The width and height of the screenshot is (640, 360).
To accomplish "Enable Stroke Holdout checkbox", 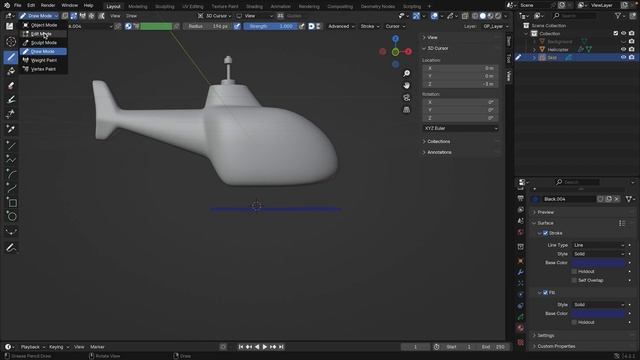I will click(x=574, y=271).
